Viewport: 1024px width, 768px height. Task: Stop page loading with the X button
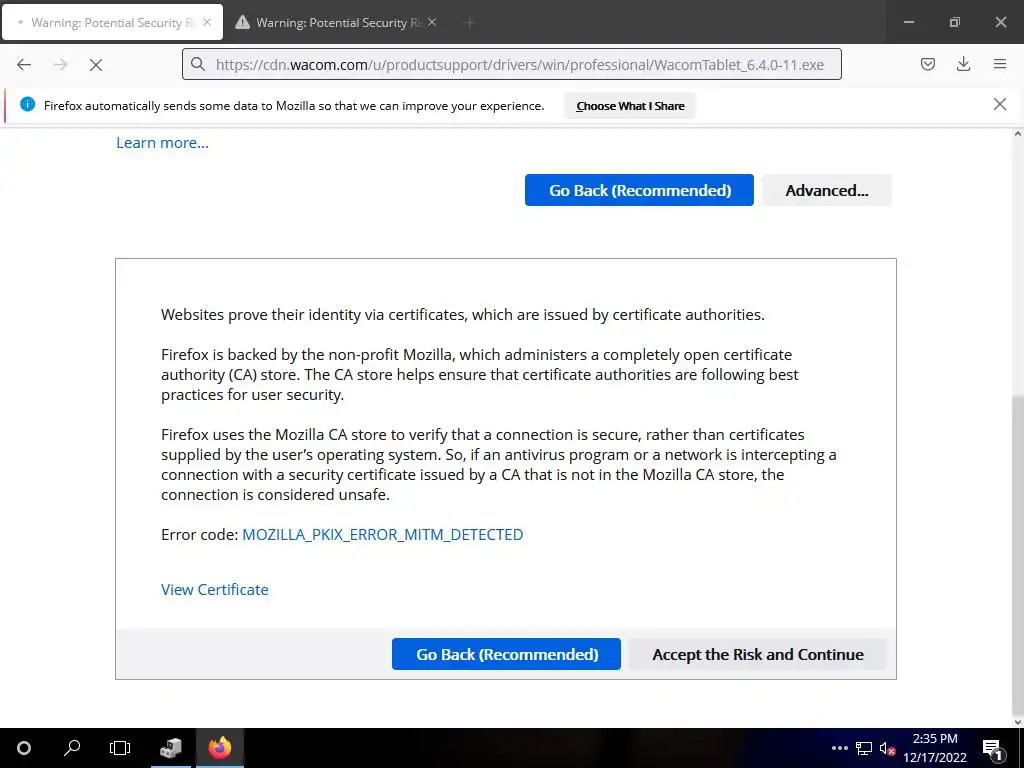coord(96,65)
